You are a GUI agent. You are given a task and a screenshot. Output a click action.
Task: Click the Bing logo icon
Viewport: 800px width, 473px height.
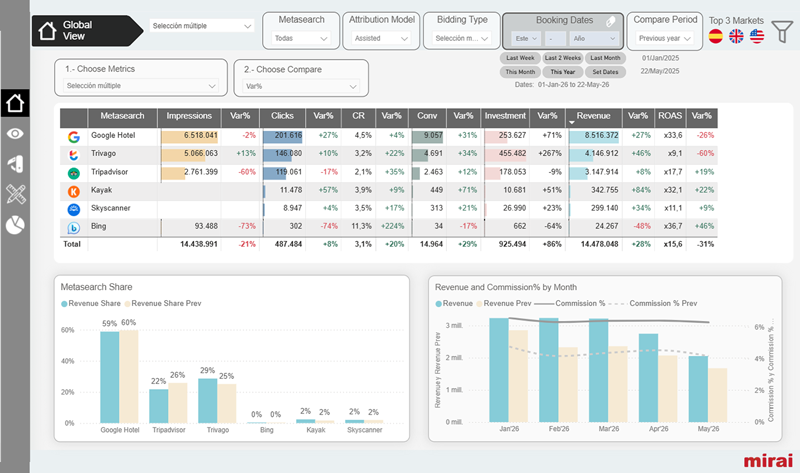(73, 228)
